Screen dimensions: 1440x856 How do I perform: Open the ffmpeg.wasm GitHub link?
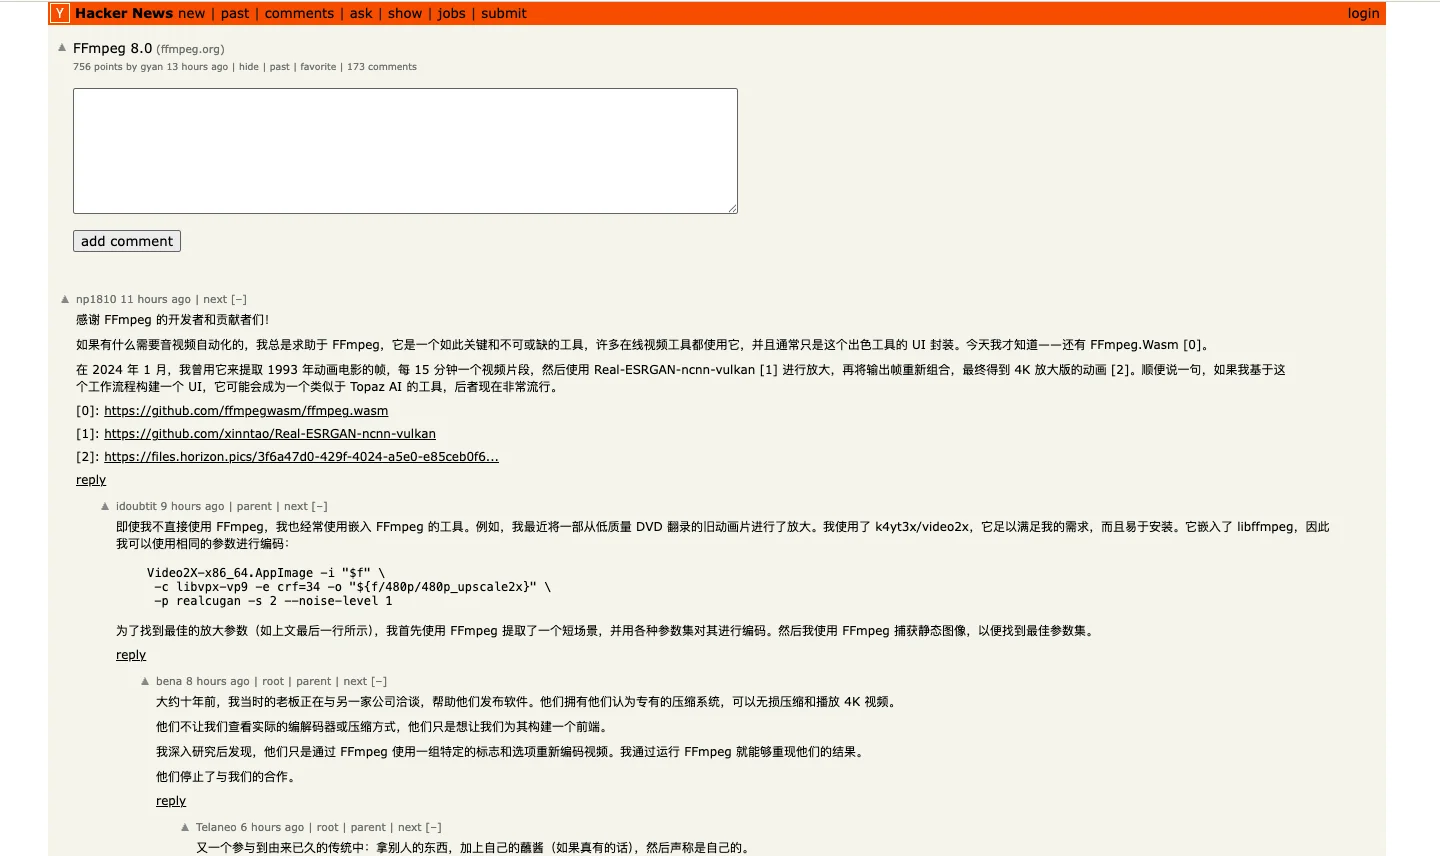click(x=246, y=411)
